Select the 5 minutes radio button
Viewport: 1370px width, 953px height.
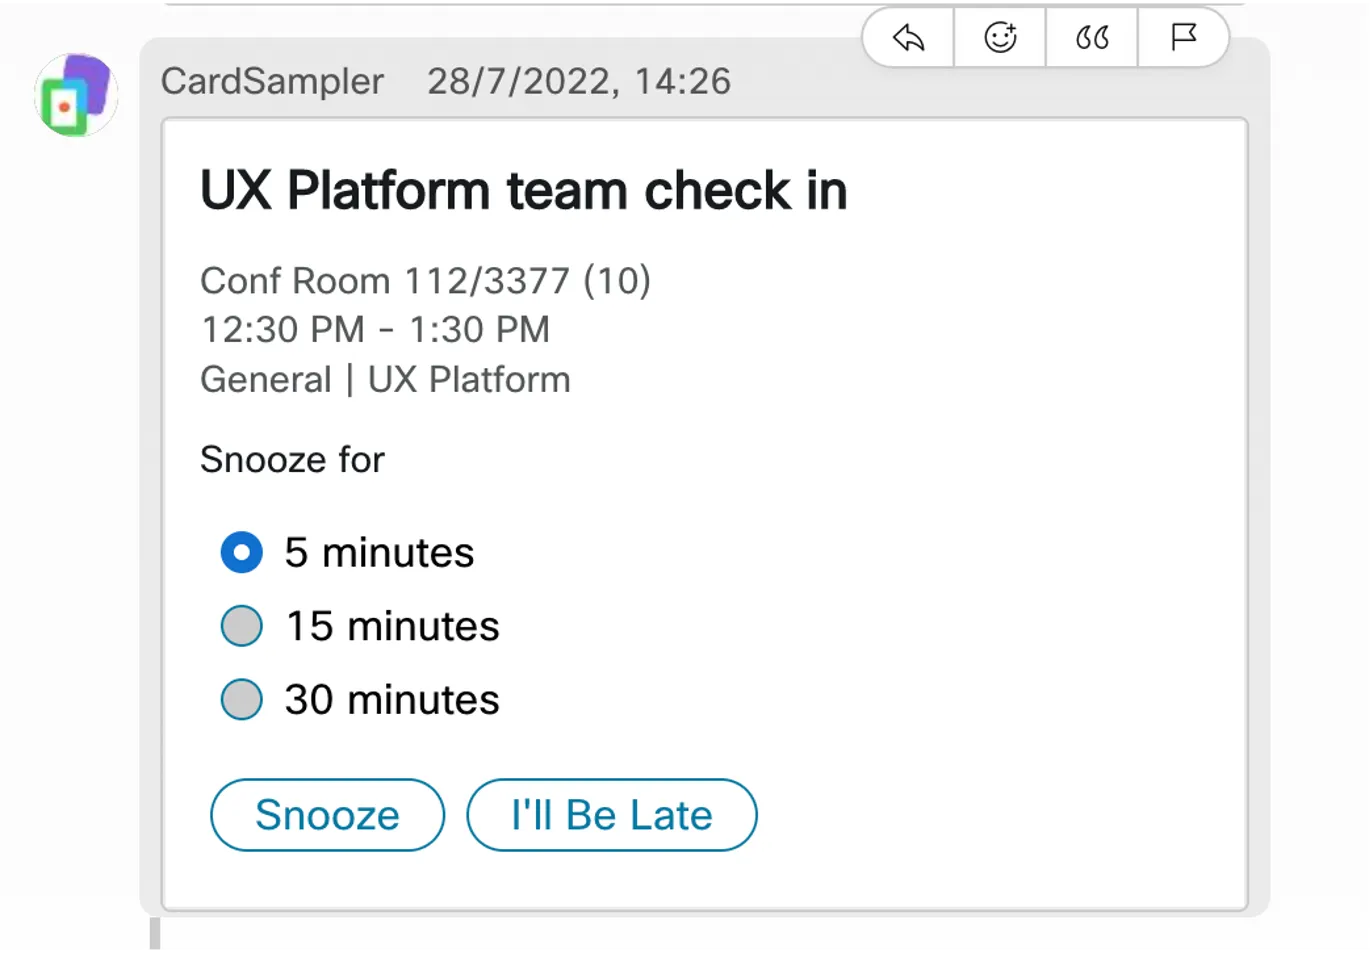point(241,552)
